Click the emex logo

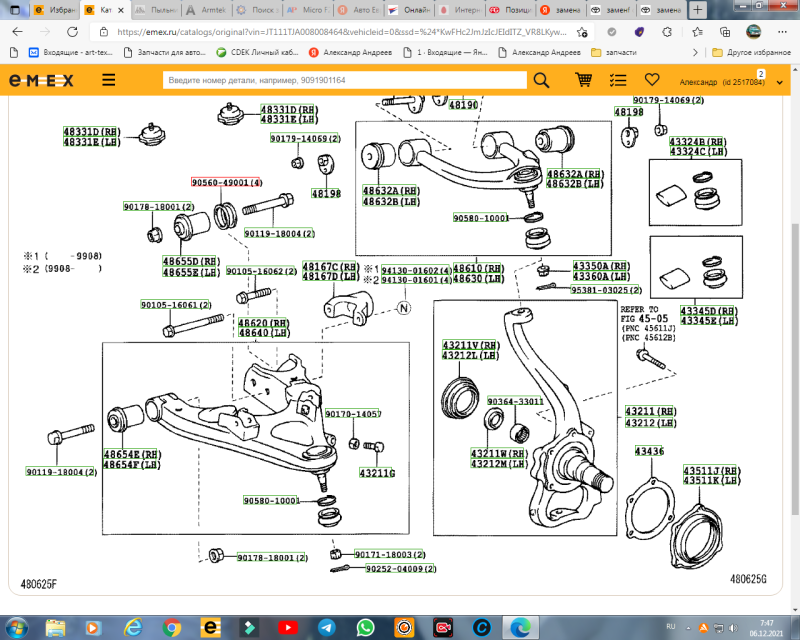pyautogui.click(x=42, y=79)
